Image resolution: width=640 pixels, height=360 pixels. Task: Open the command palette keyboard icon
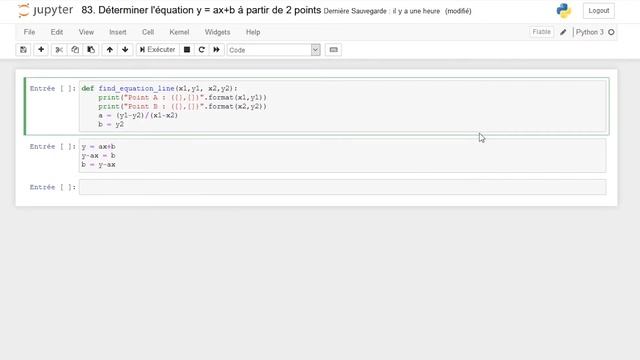tap(333, 50)
